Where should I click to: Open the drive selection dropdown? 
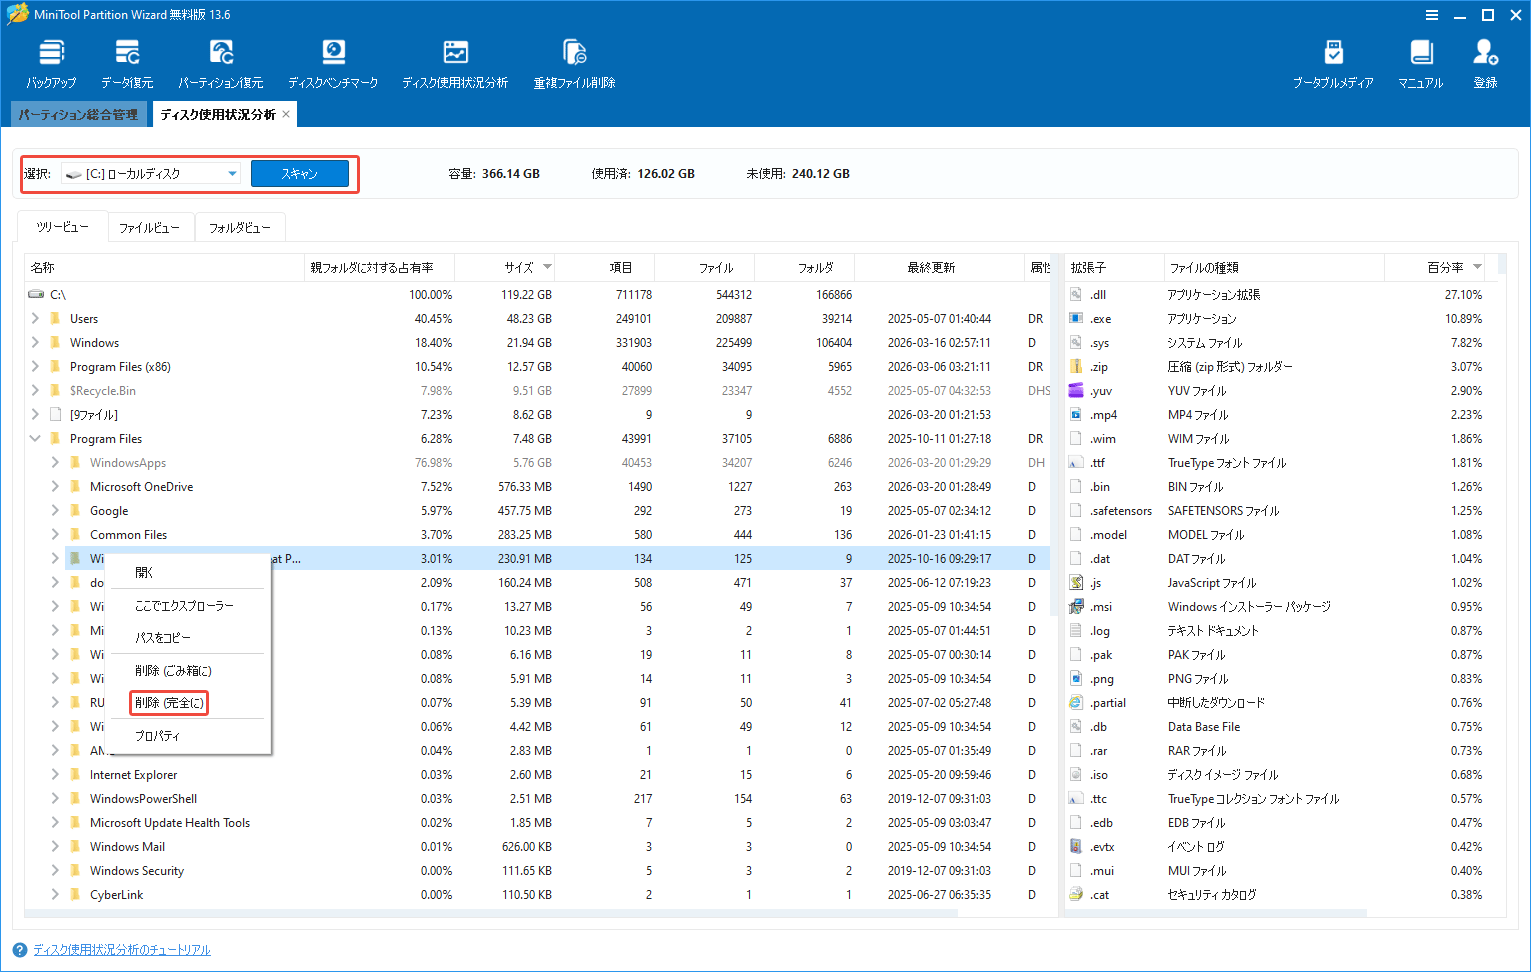pos(232,172)
